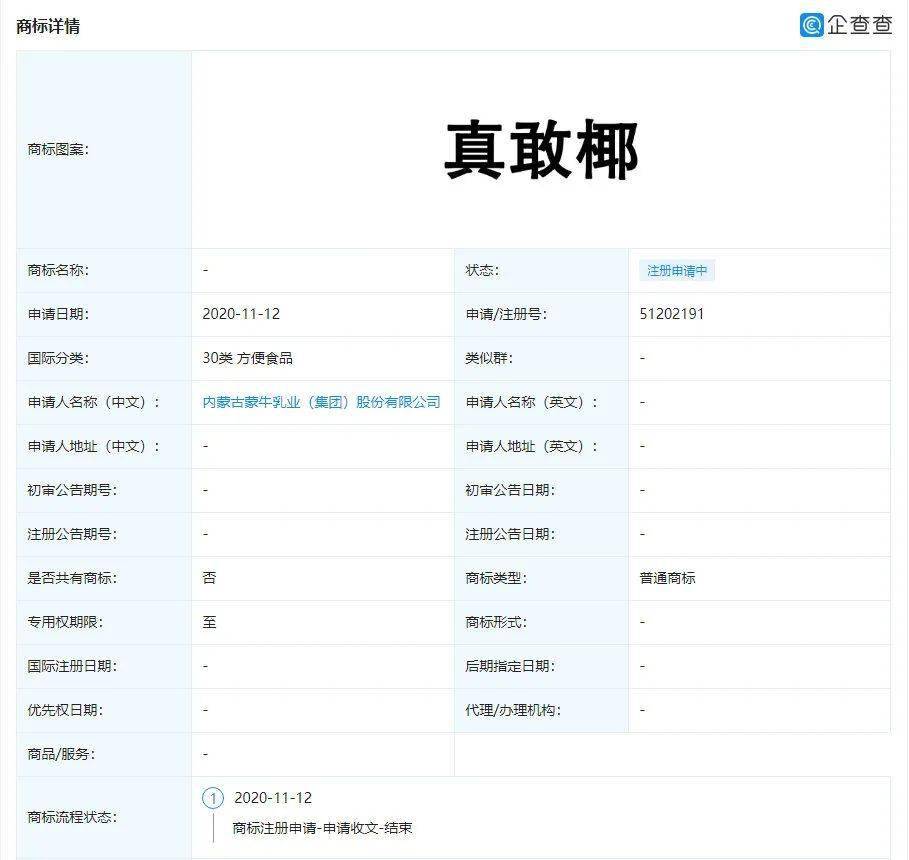Select the 注册公告期号 label

(72, 534)
